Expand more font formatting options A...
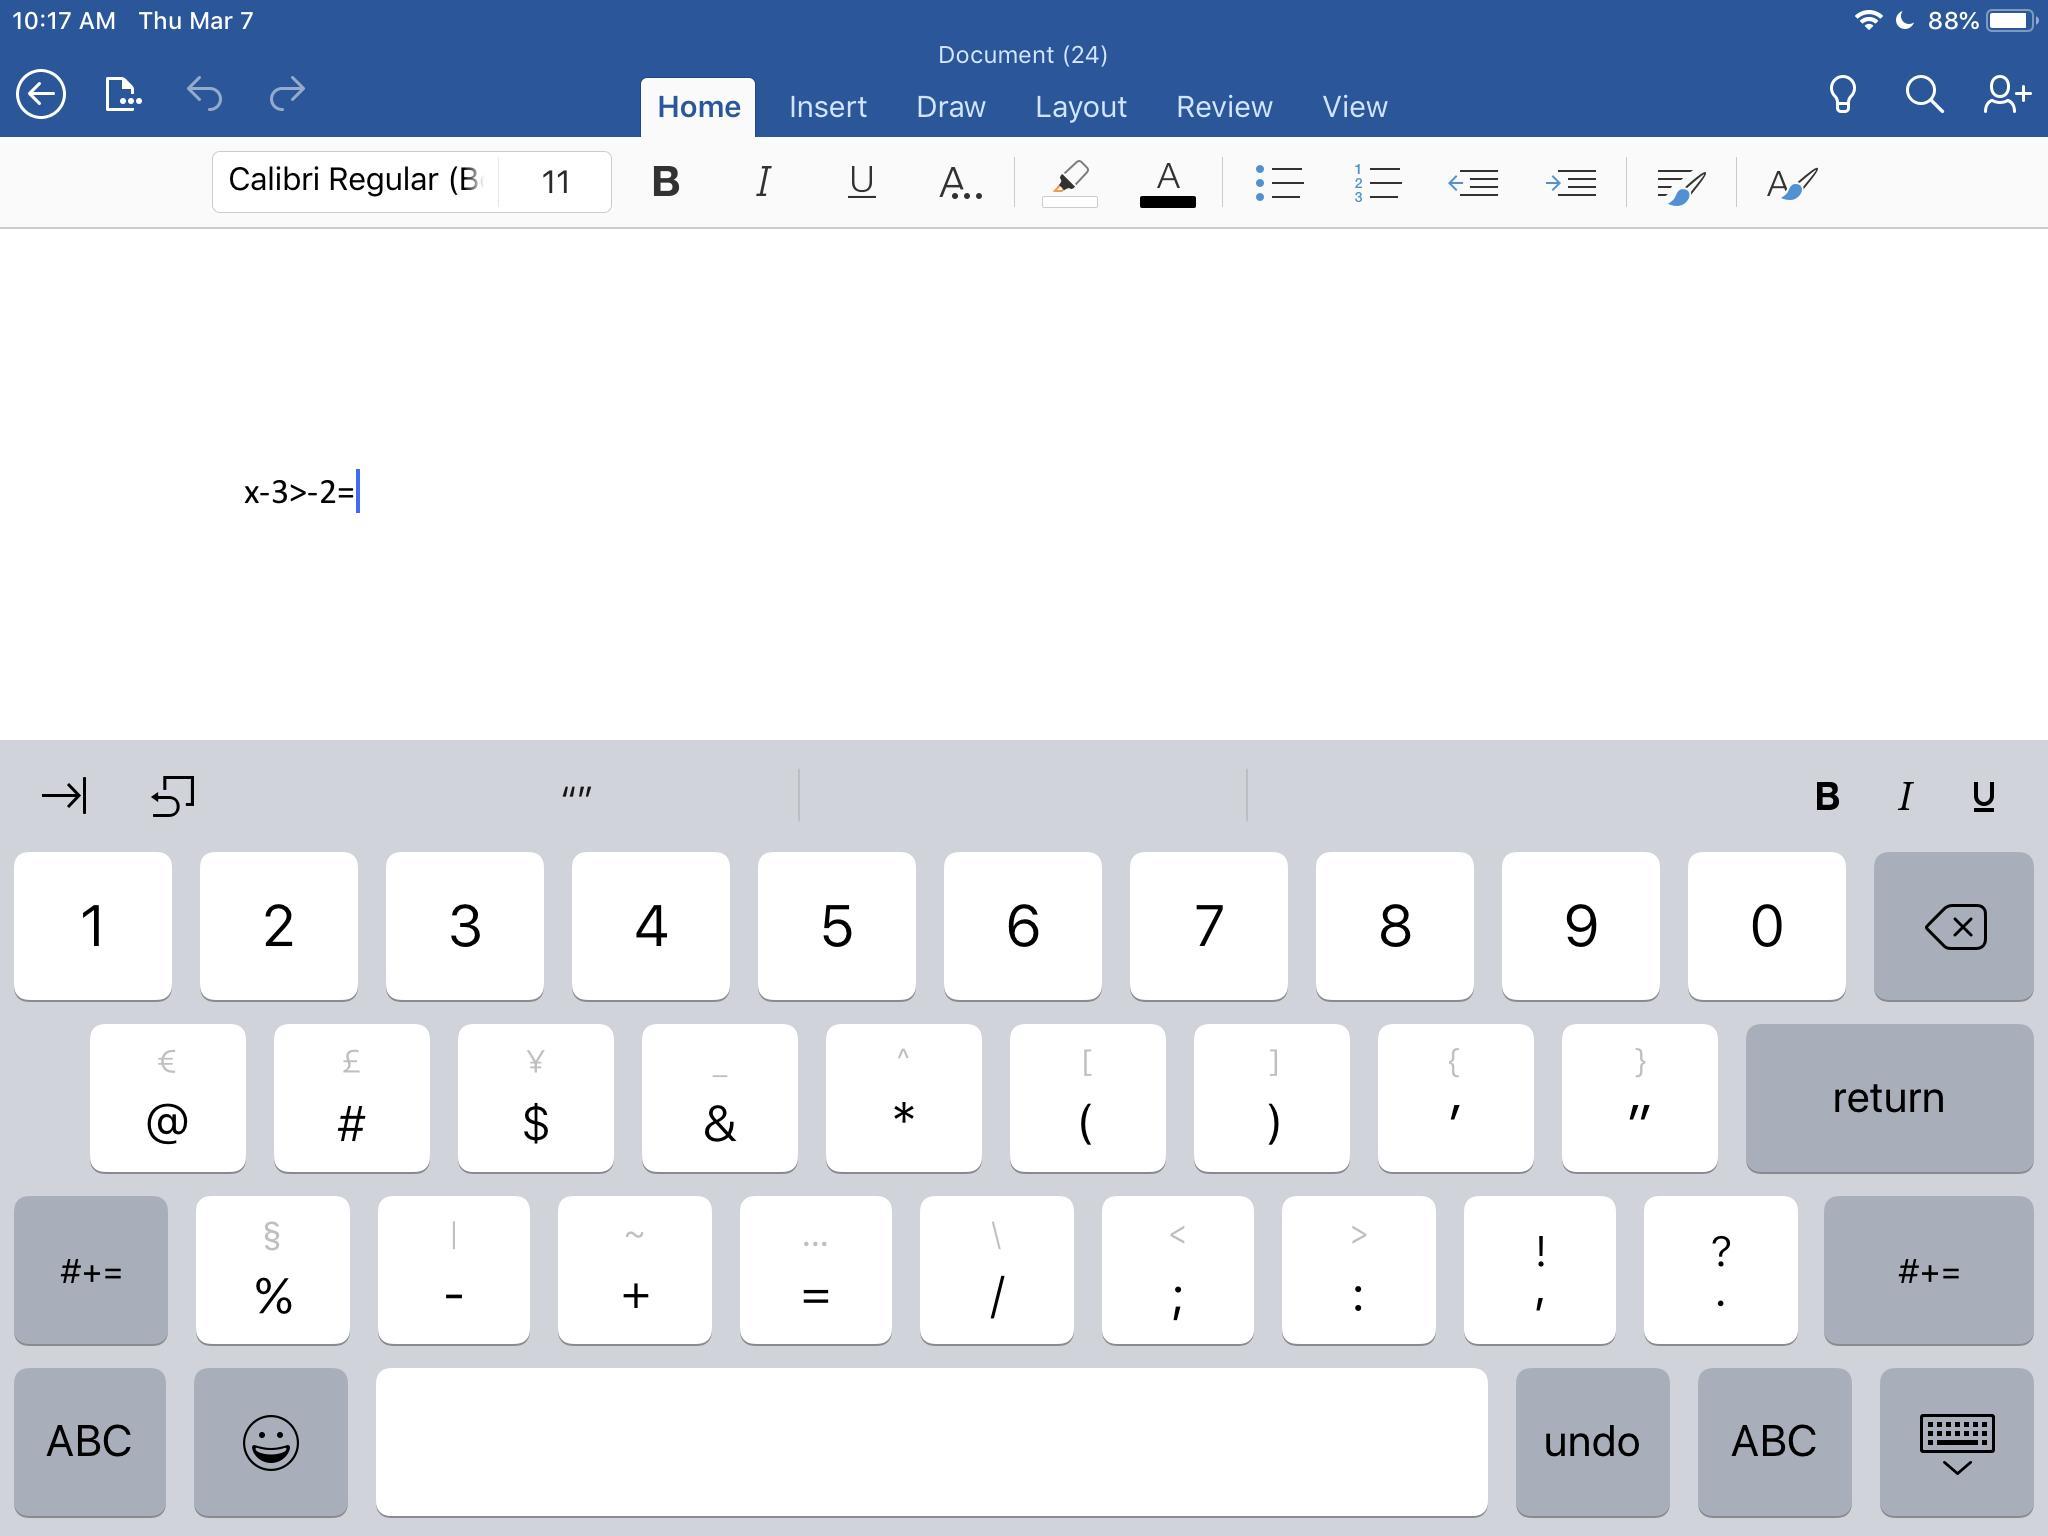The width and height of the screenshot is (2048, 1536). (960, 183)
